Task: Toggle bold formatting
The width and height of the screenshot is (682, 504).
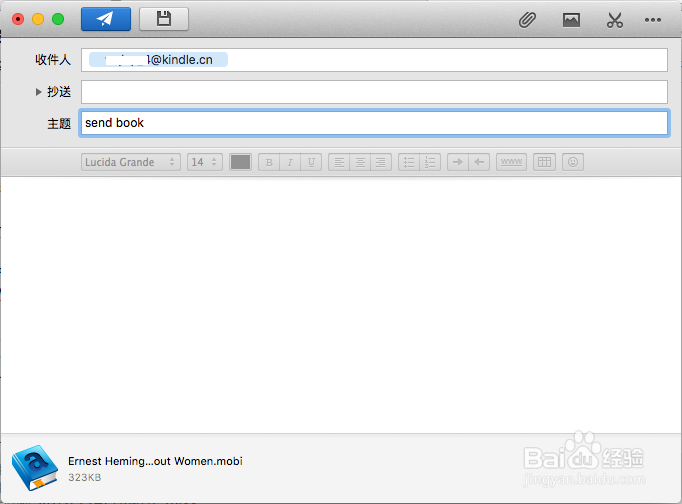Action: 269,162
